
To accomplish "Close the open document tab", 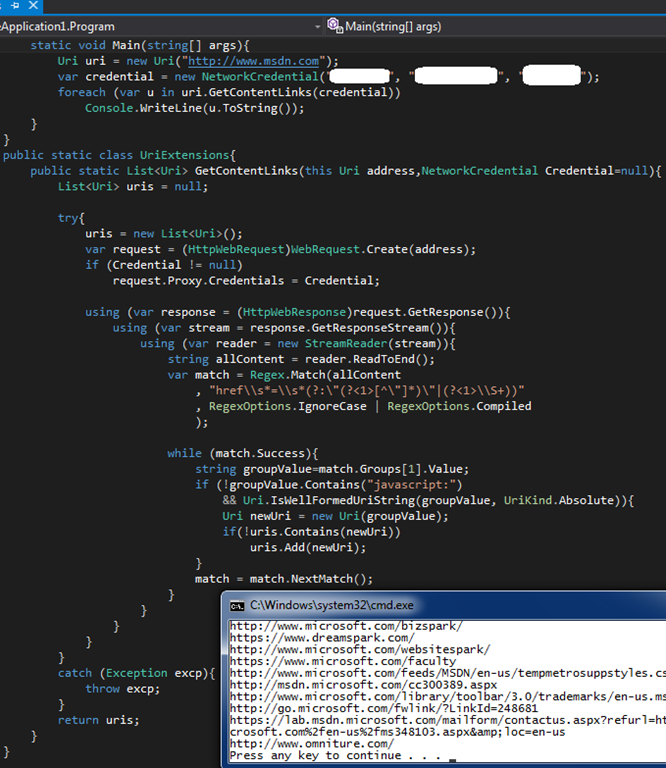I will [x=35, y=6].
